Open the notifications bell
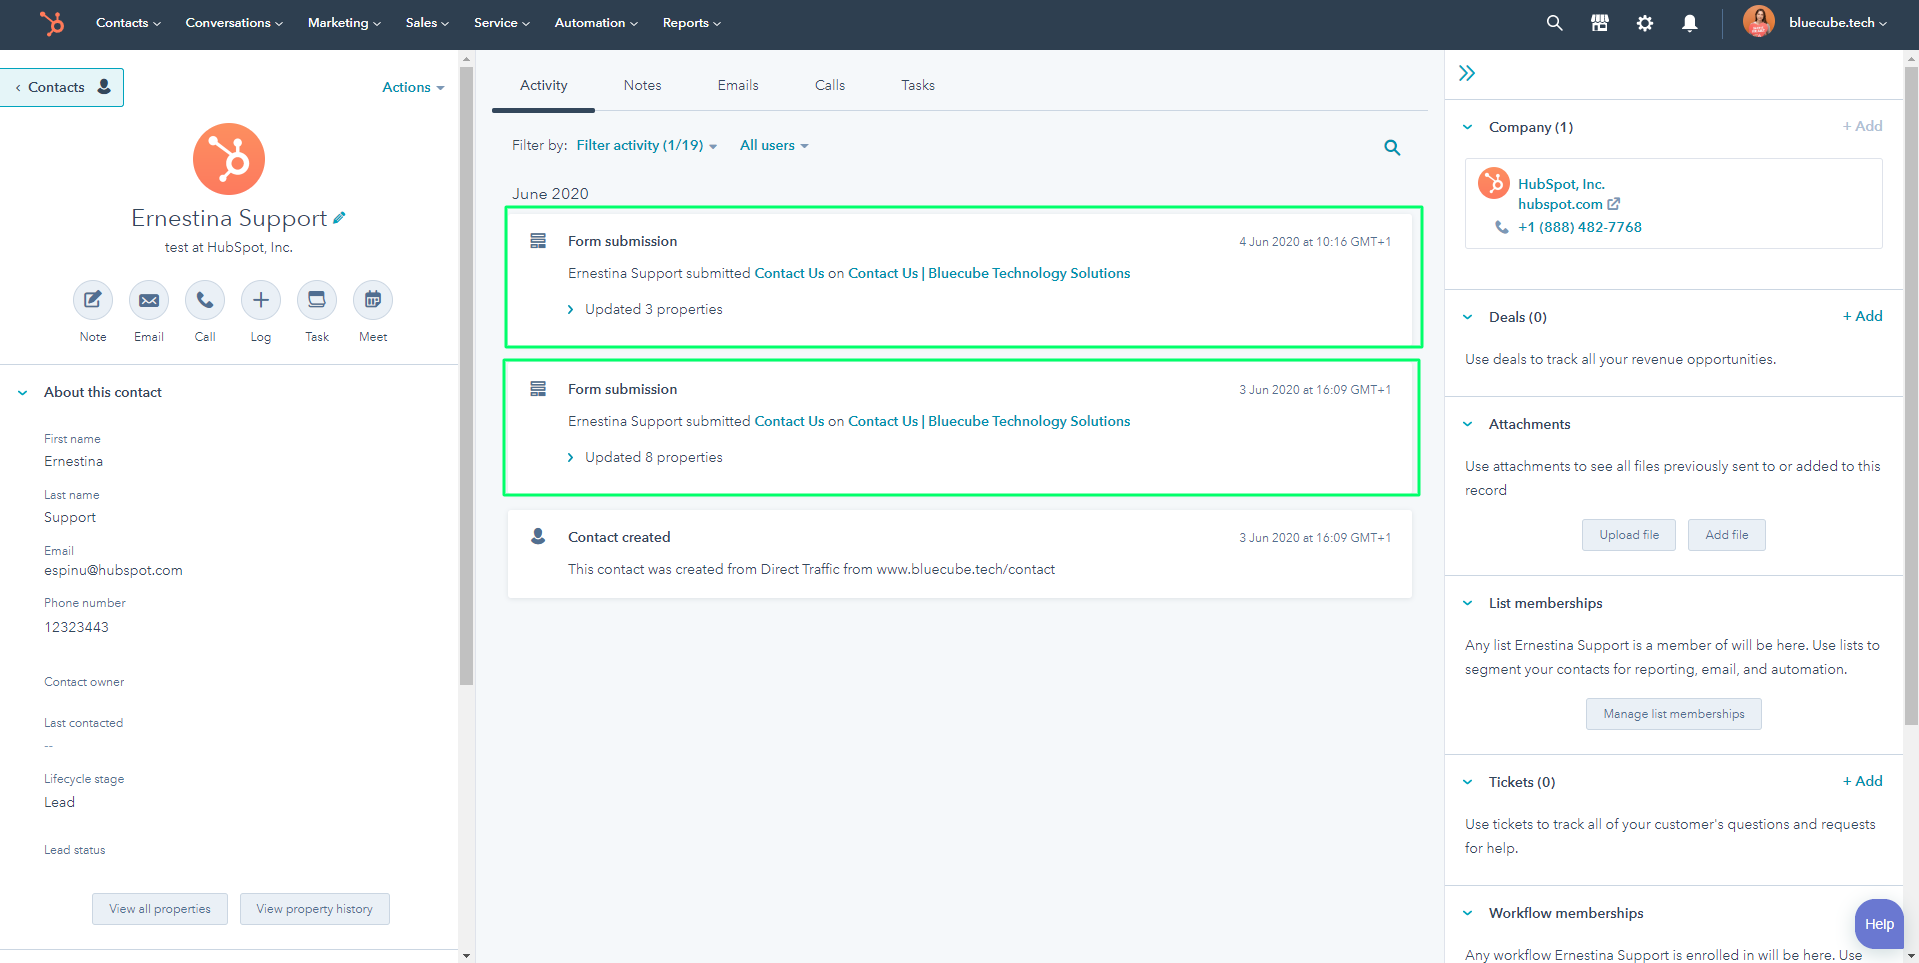 coord(1690,23)
